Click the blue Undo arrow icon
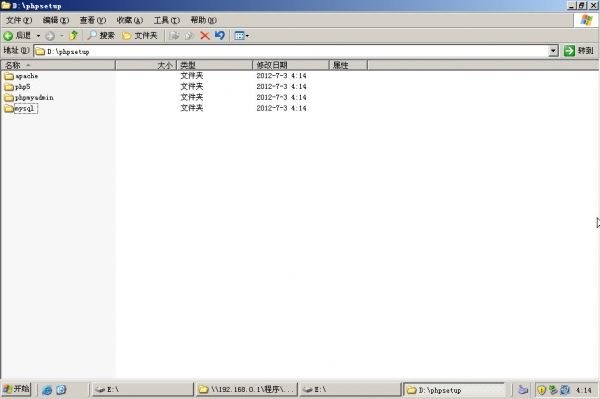This screenshot has width=600, height=399. 220,36
